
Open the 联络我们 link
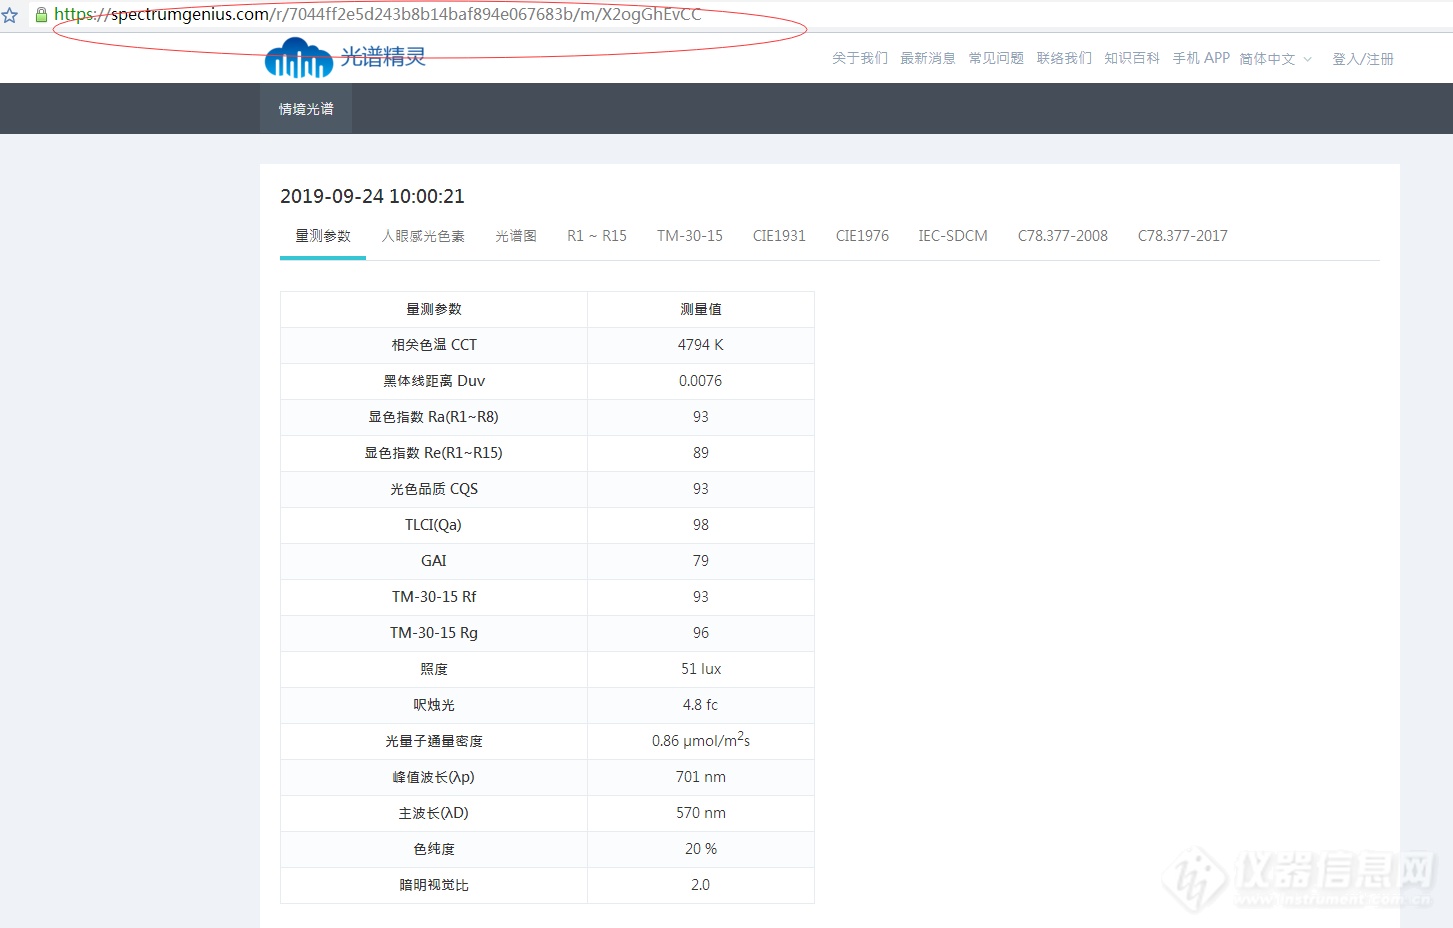[1064, 58]
